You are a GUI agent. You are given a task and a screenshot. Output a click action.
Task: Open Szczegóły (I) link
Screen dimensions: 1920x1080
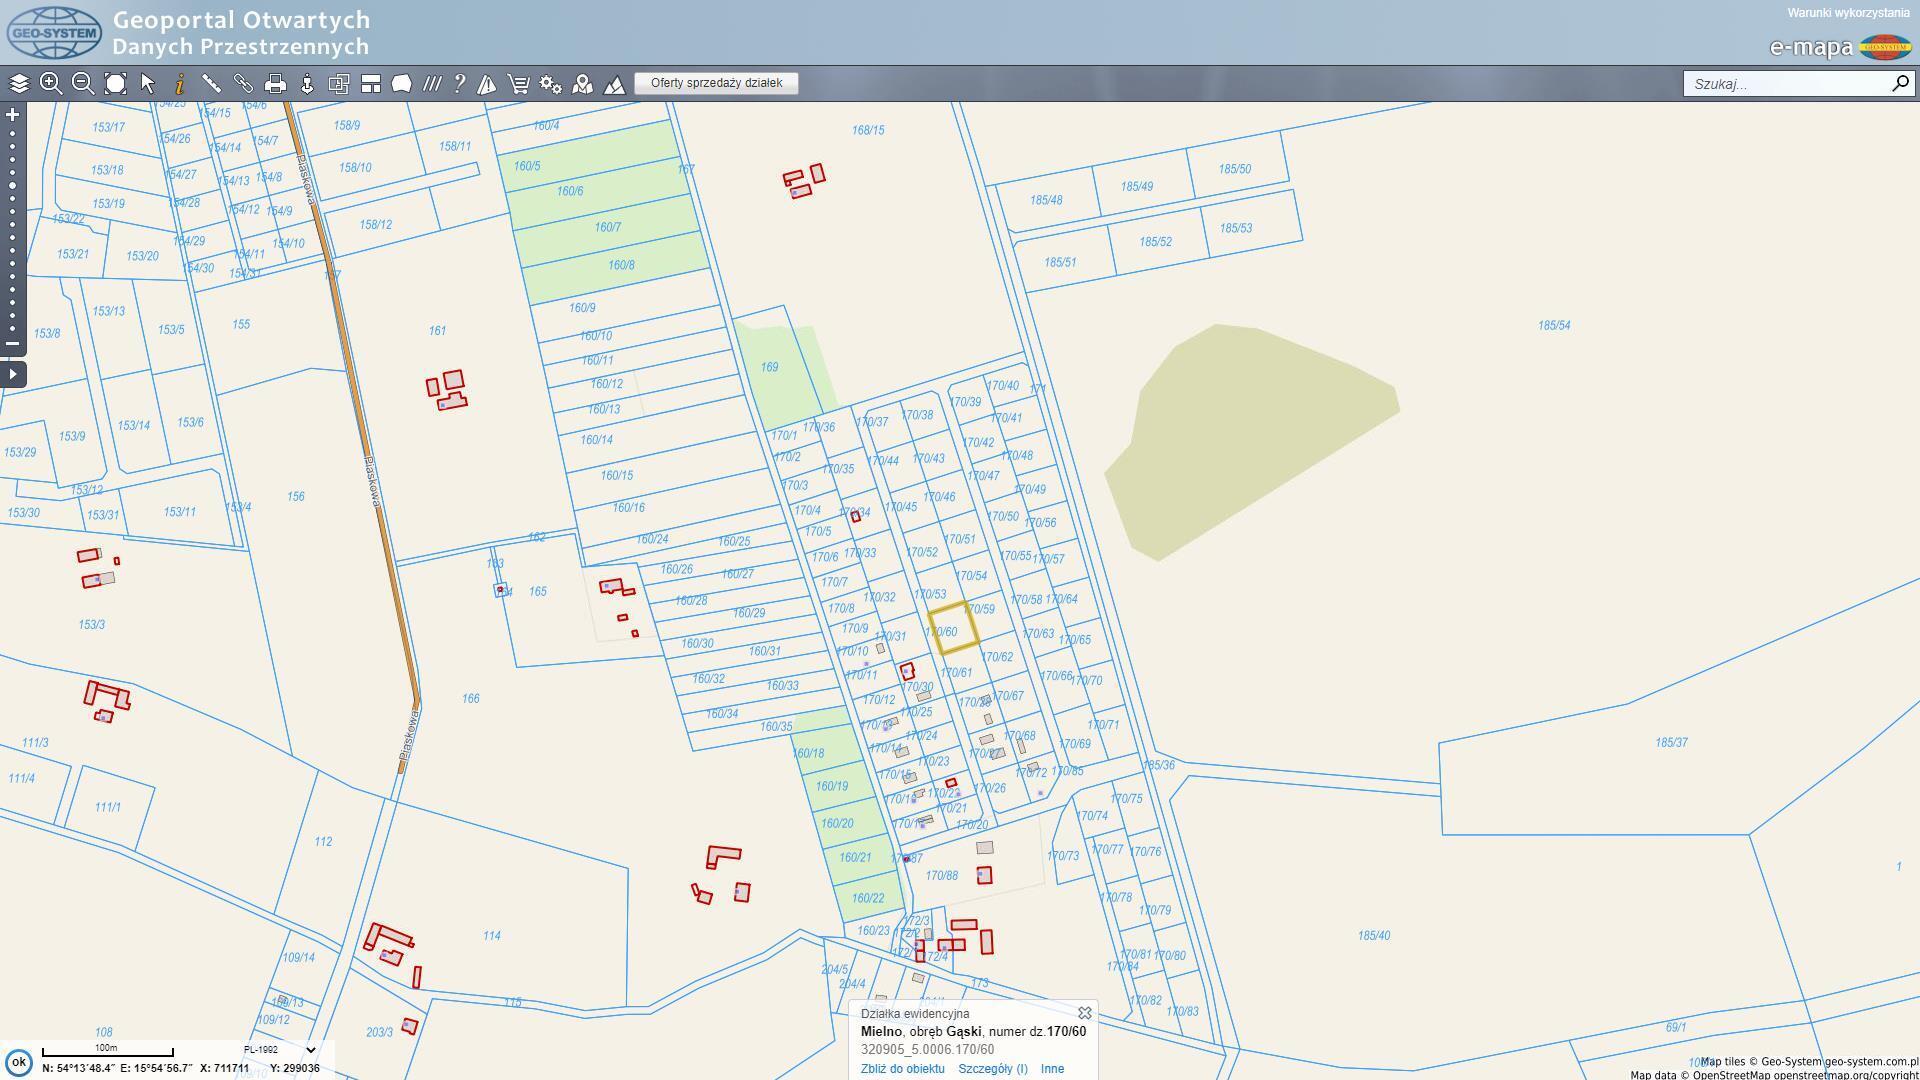992,1069
